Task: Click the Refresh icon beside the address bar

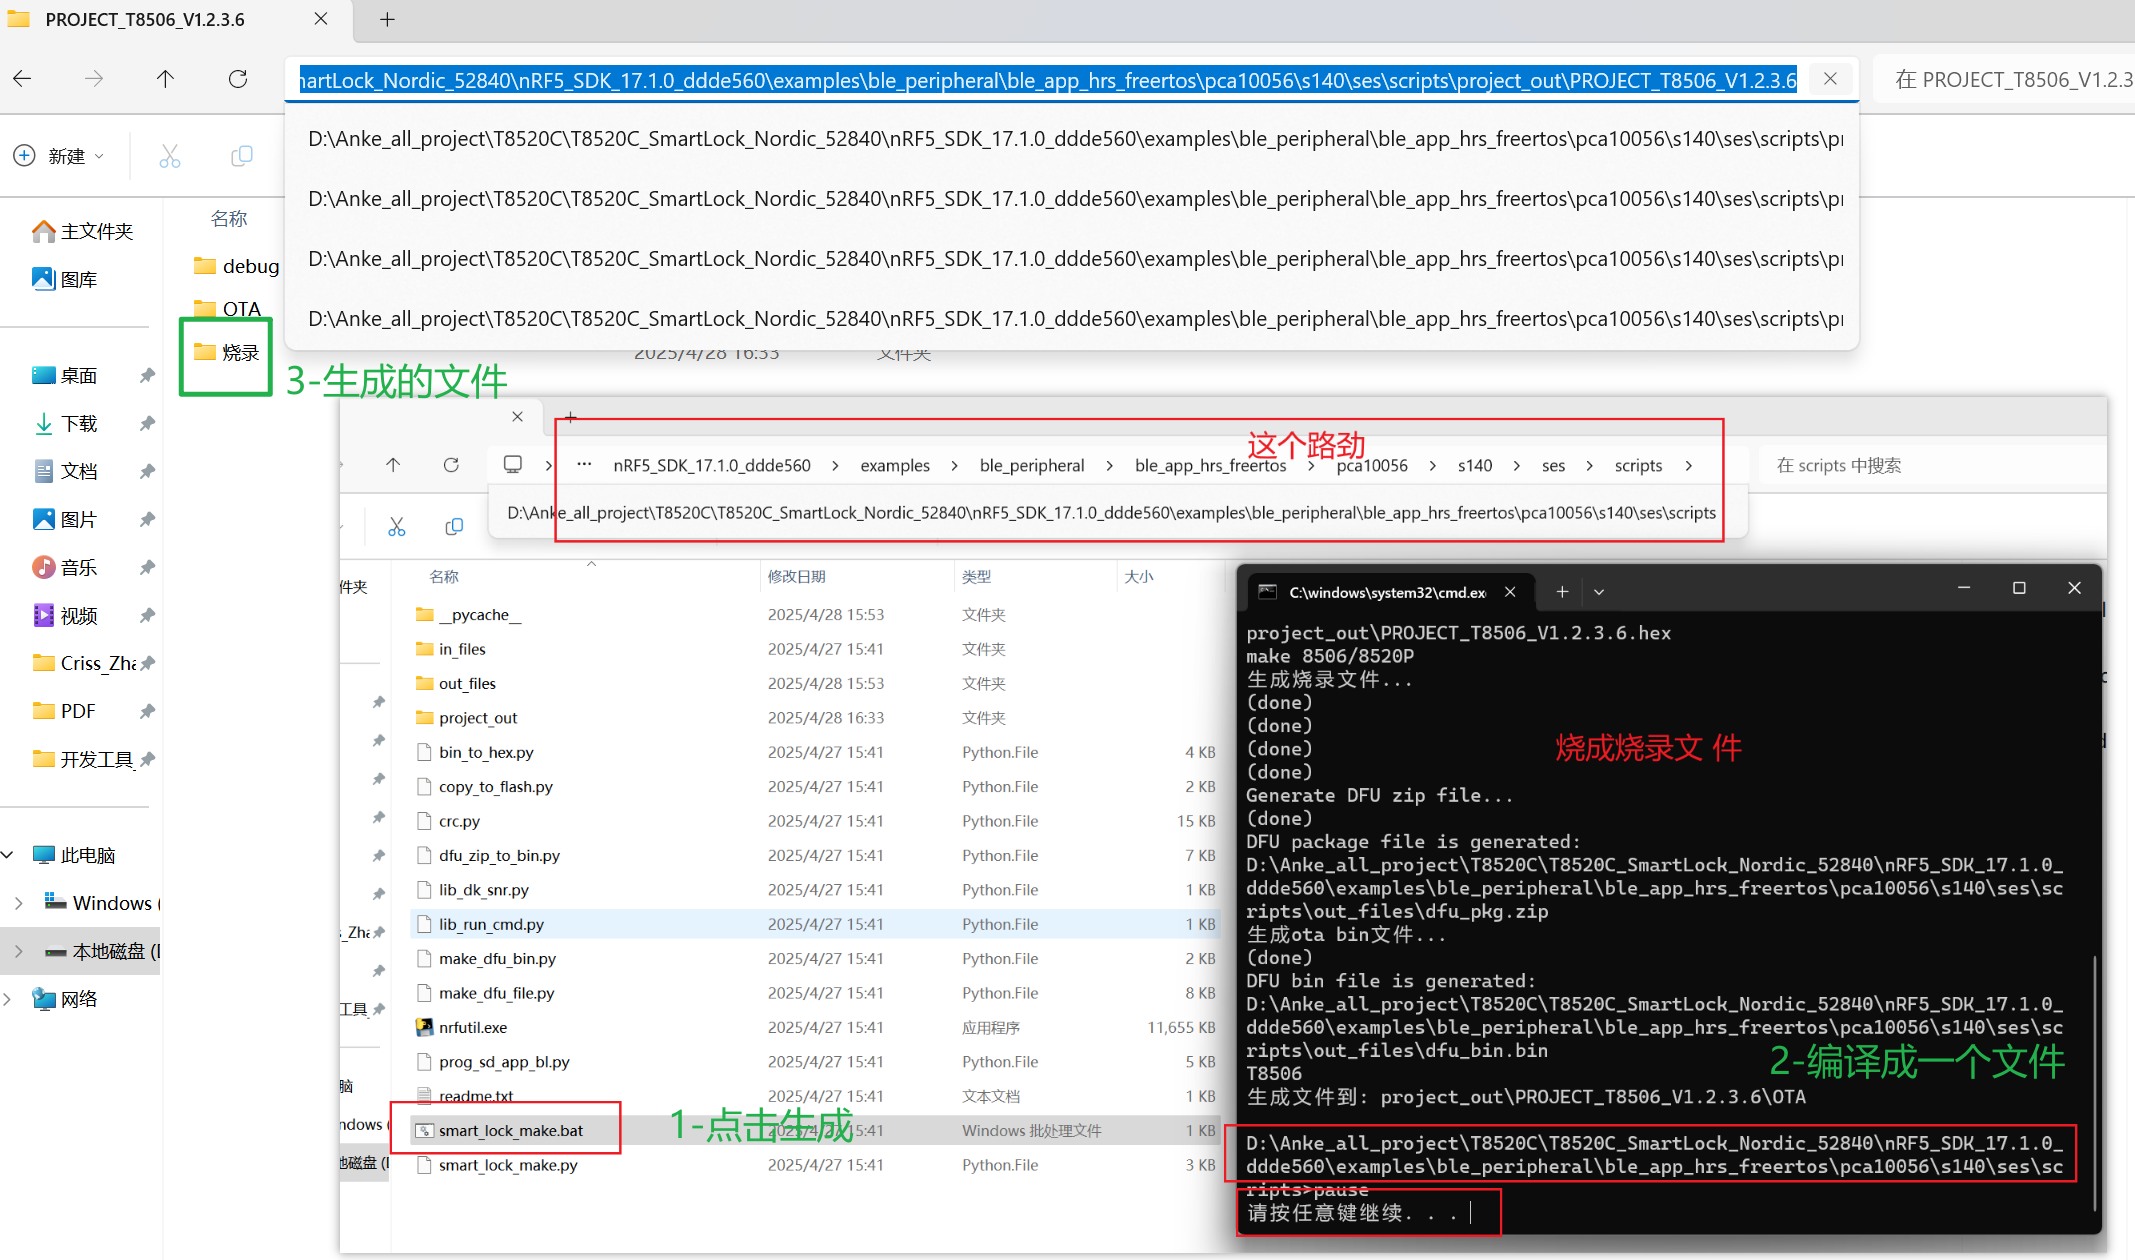Action: click(x=238, y=79)
